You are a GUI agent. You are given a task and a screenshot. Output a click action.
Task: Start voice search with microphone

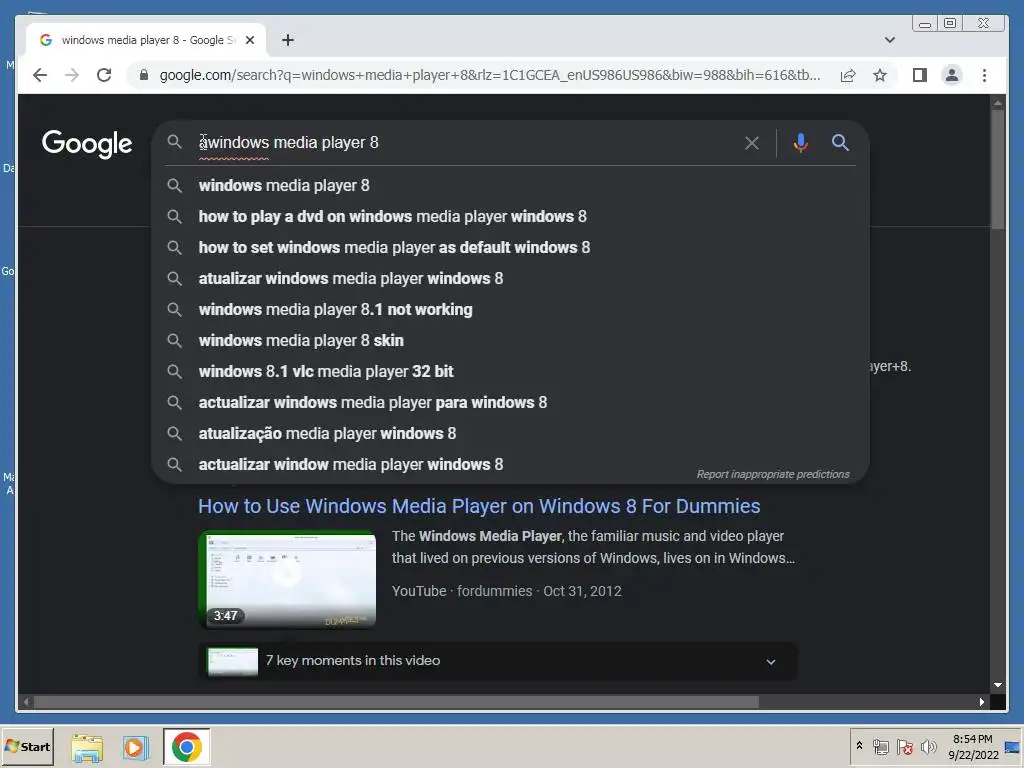click(801, 142)
